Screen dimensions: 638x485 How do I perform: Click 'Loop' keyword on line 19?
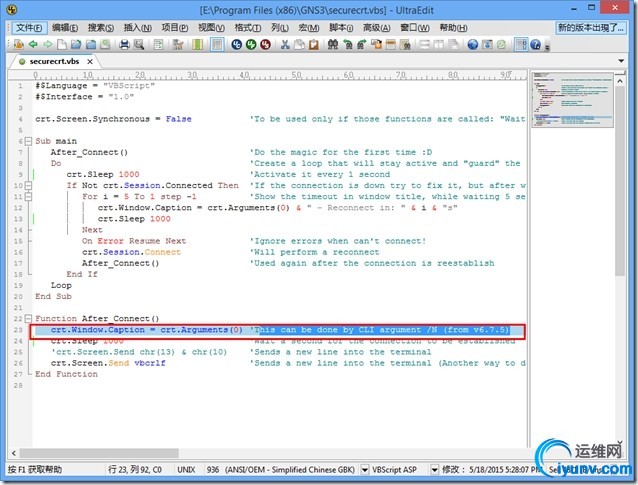(x=61, y=285)
